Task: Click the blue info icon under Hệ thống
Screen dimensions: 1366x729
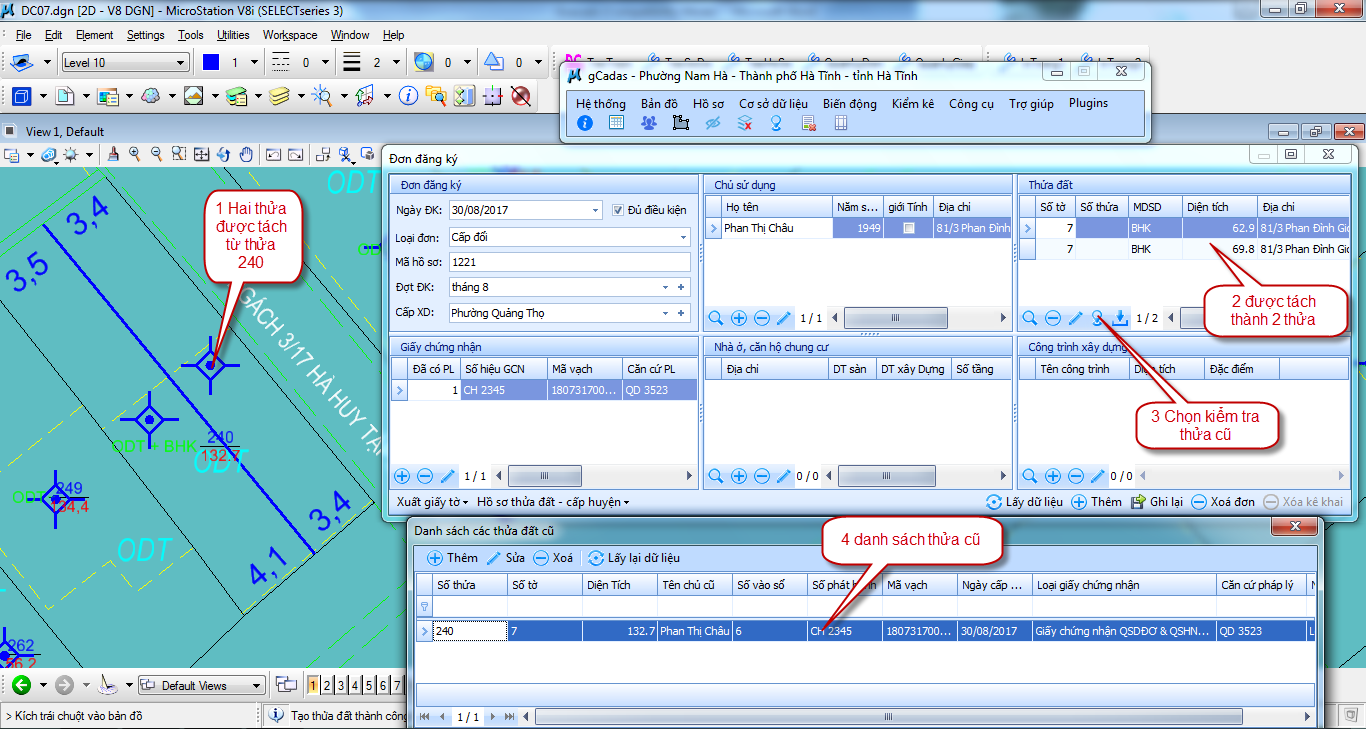Action: click(585, 123)
